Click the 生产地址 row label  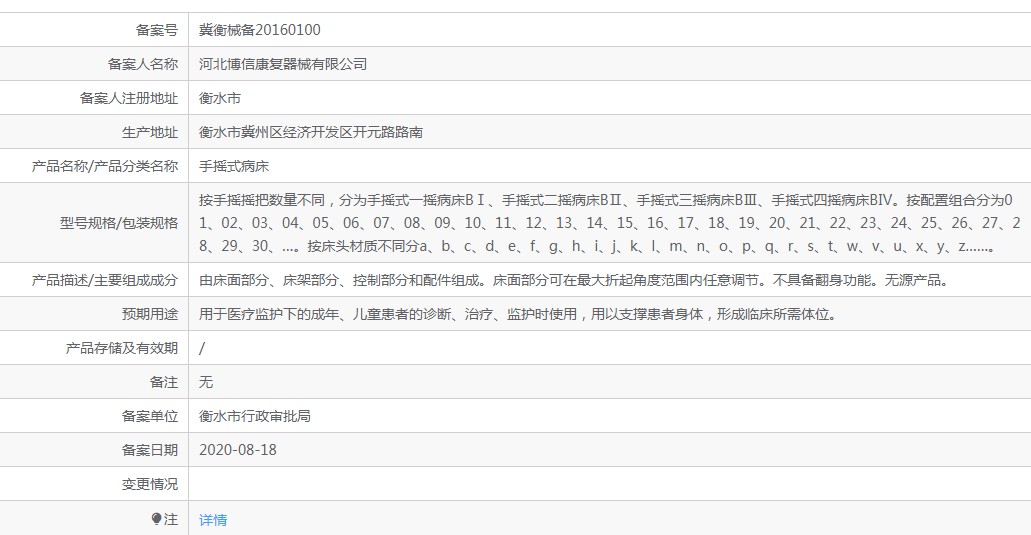point(150,132)
